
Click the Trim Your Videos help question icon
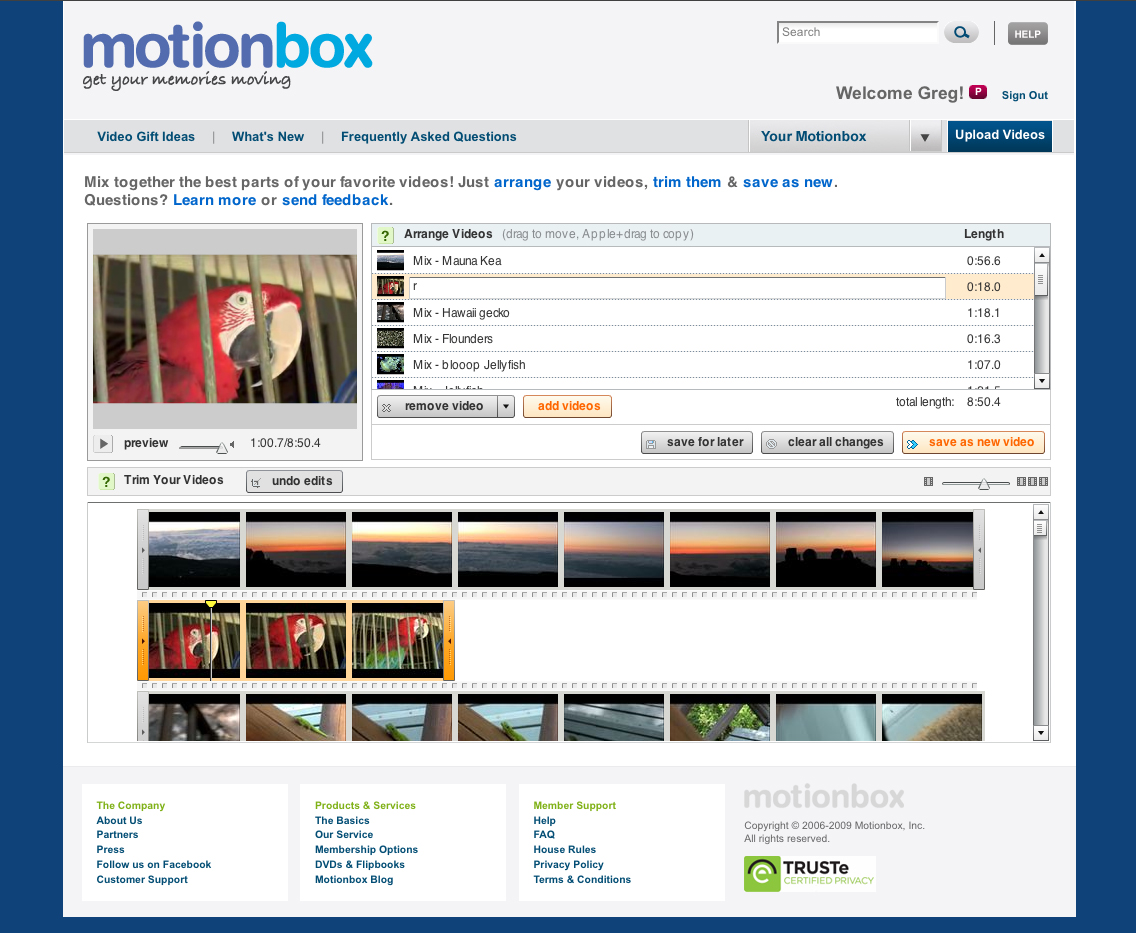(x=106, y=482)
